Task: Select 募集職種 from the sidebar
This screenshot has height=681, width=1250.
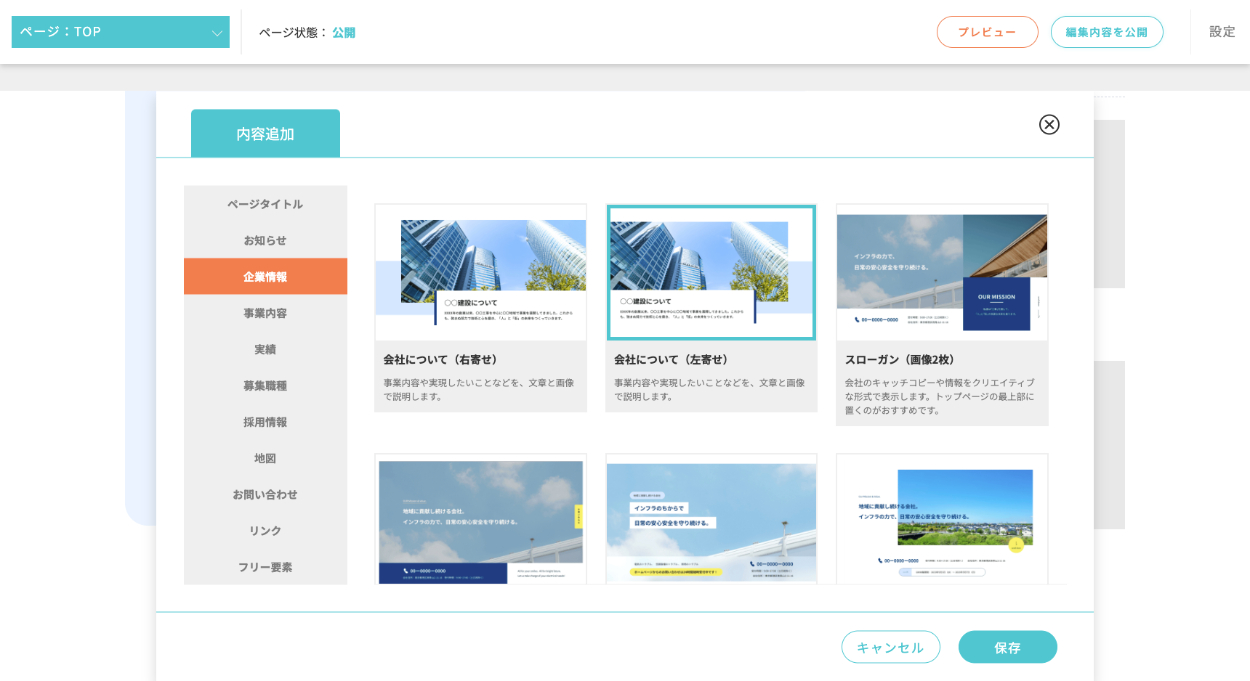Action: tap(265, 385)
